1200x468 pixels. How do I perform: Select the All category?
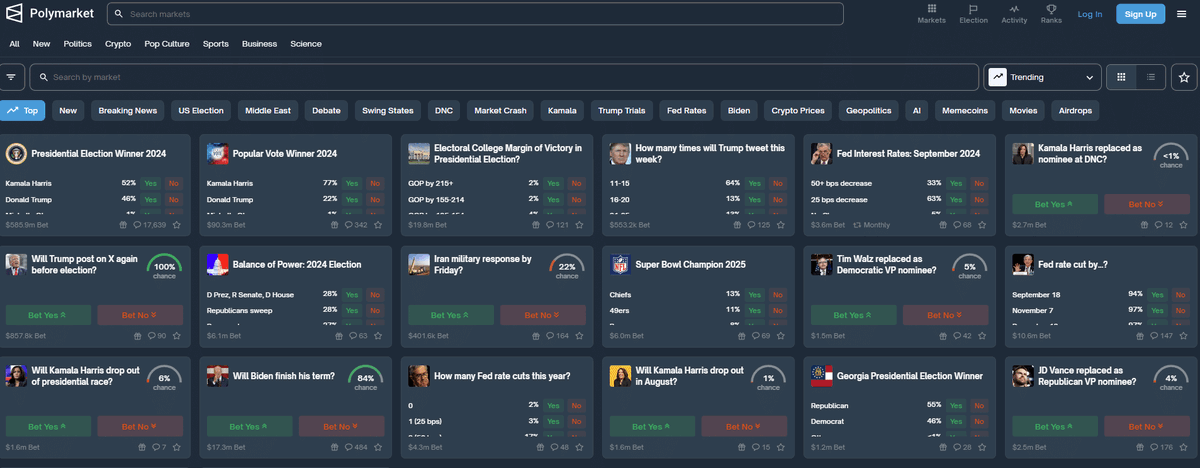coord(14,44)
